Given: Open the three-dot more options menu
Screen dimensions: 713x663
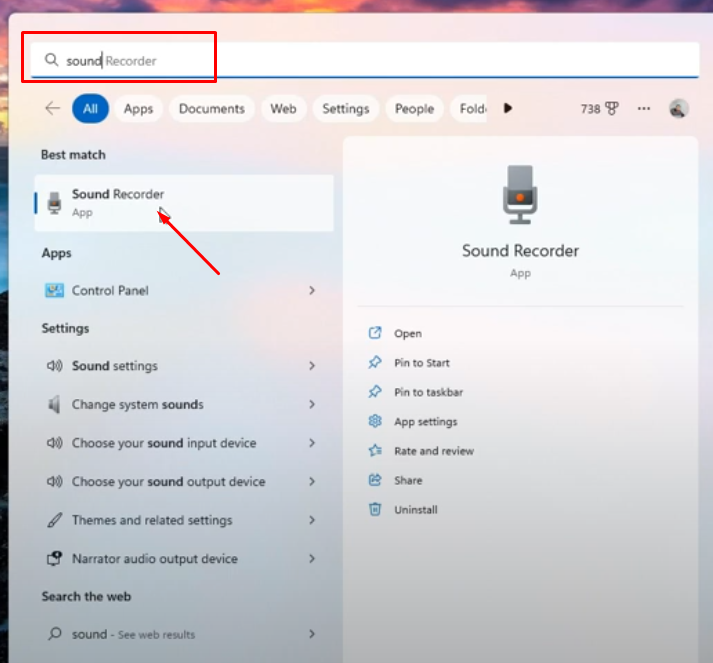Looking at the screenshot, I should pos(643,108).
